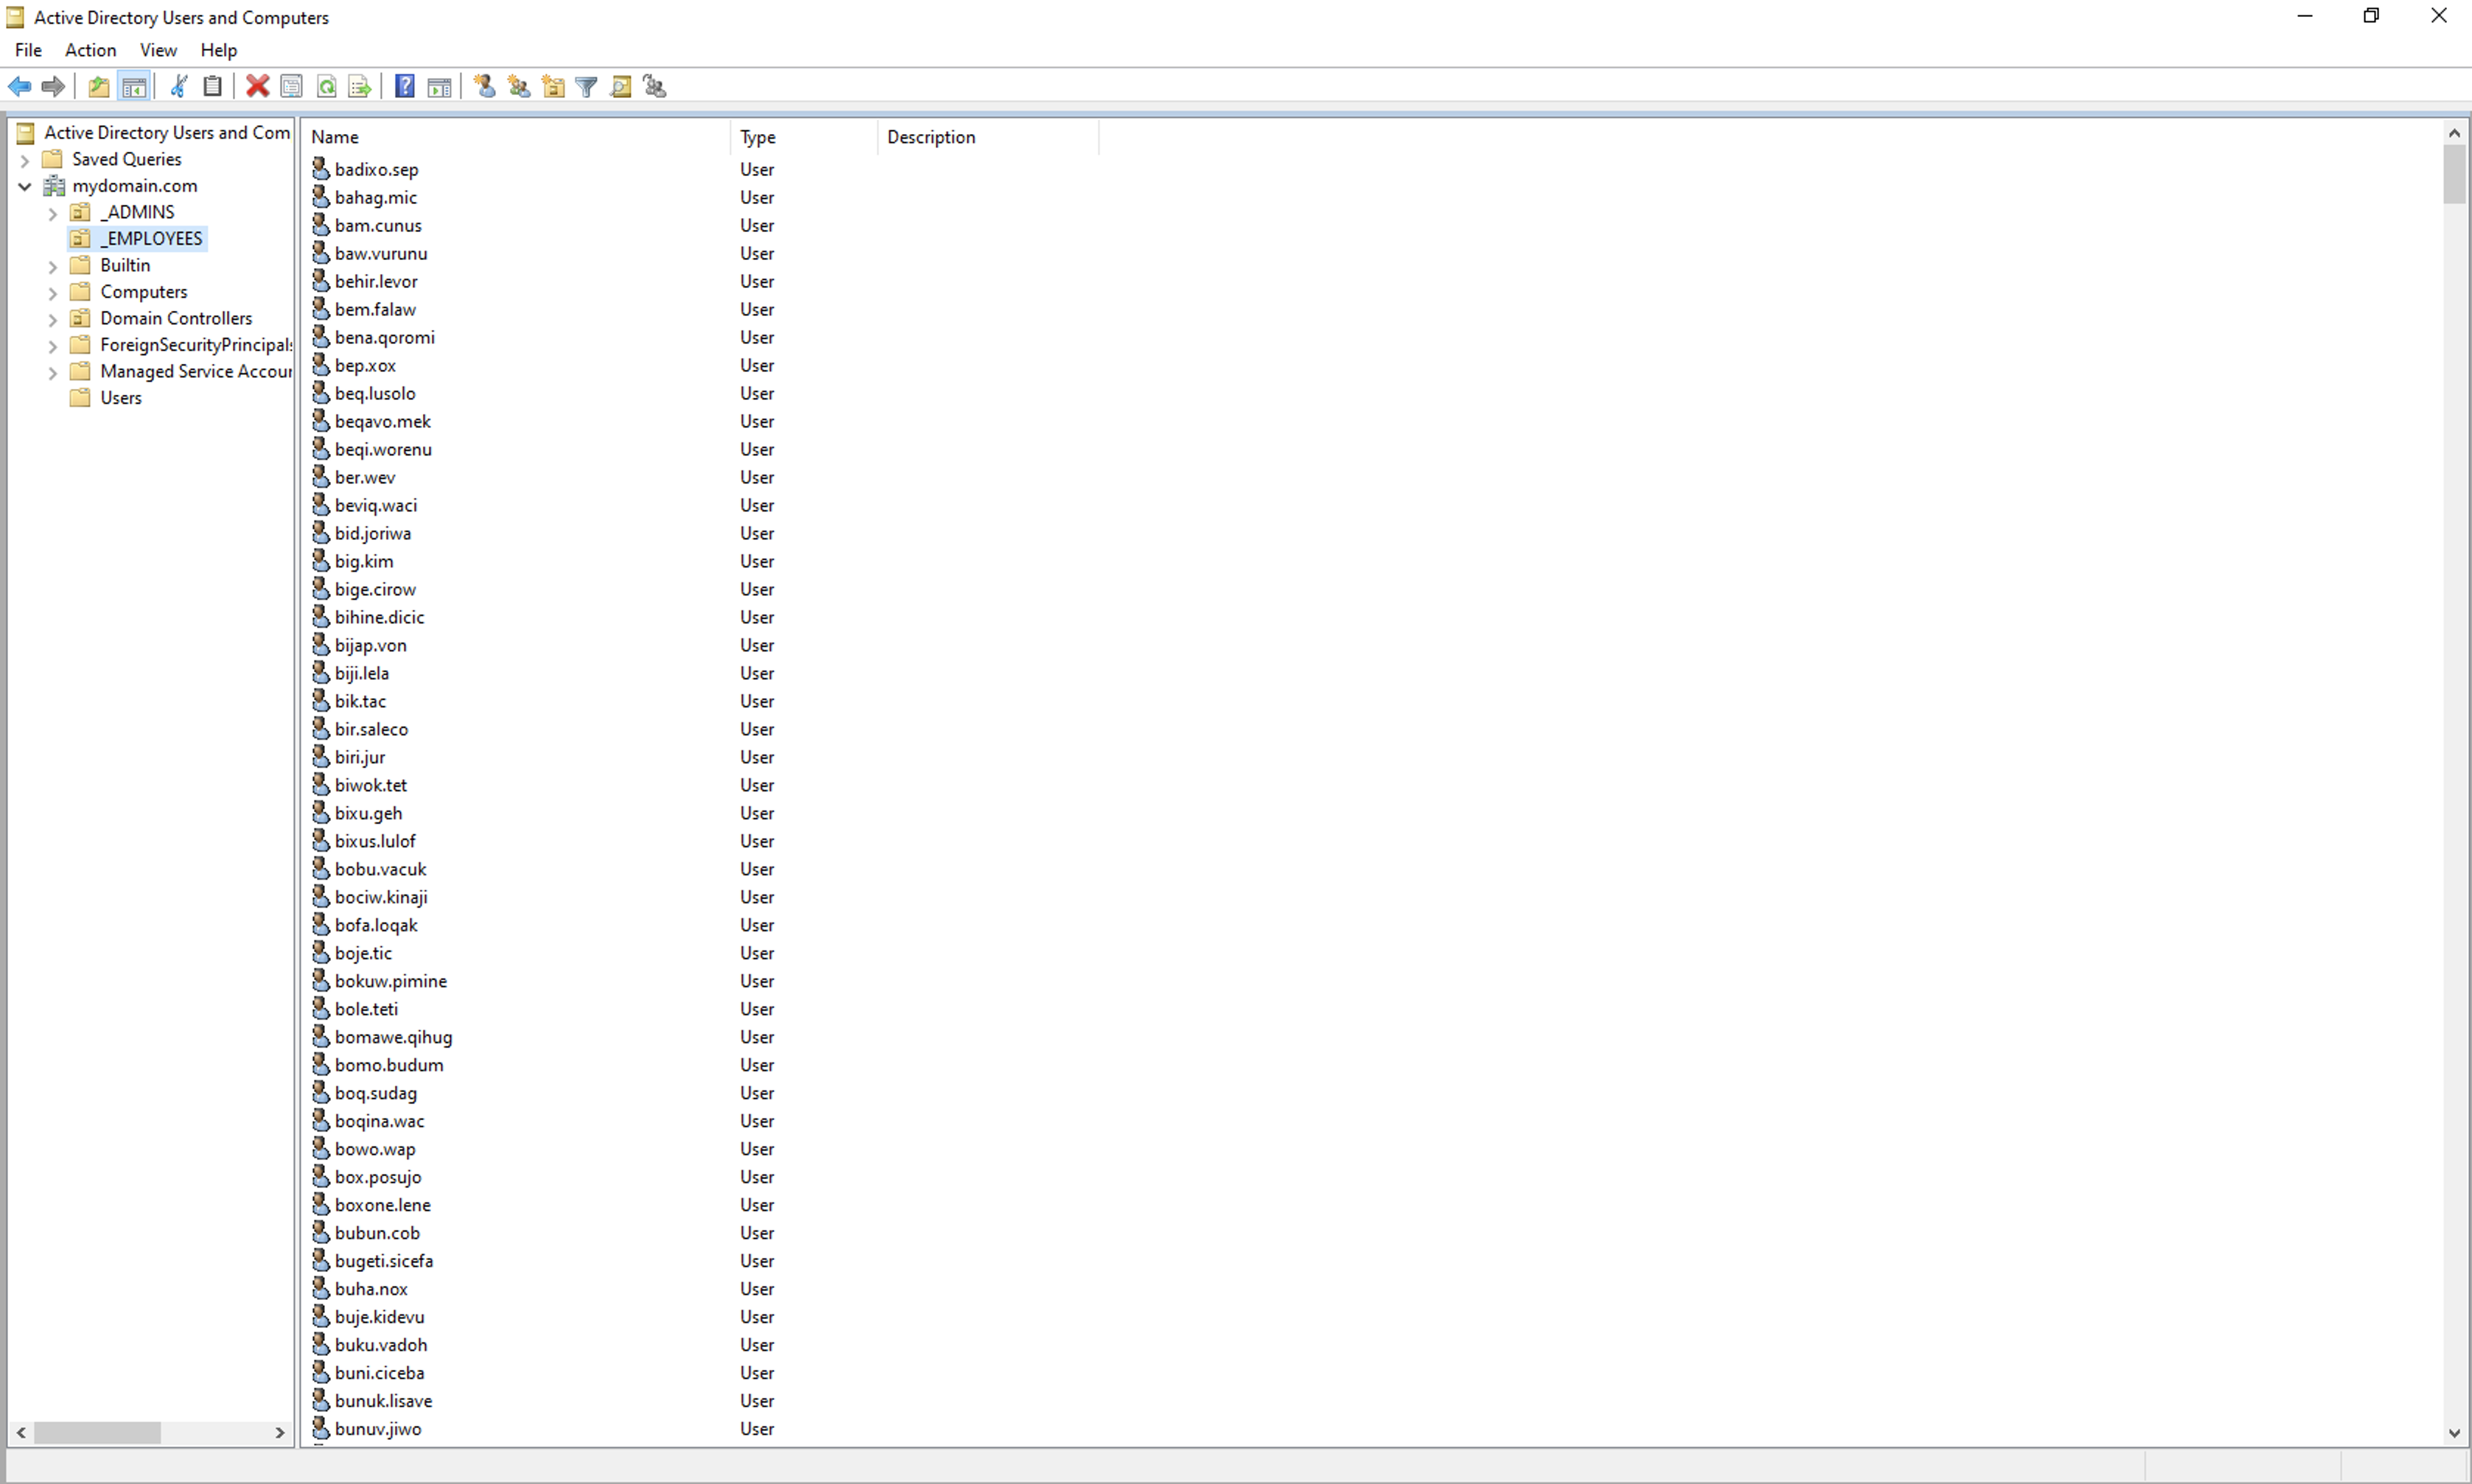Screen dimensions: 2472x1484
Task: Click the Description column header
Action: [988, 137]
